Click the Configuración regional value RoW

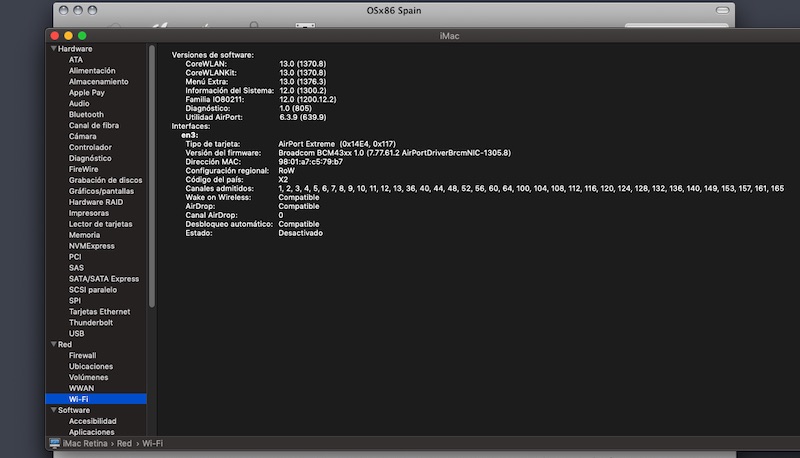(286, 171)
